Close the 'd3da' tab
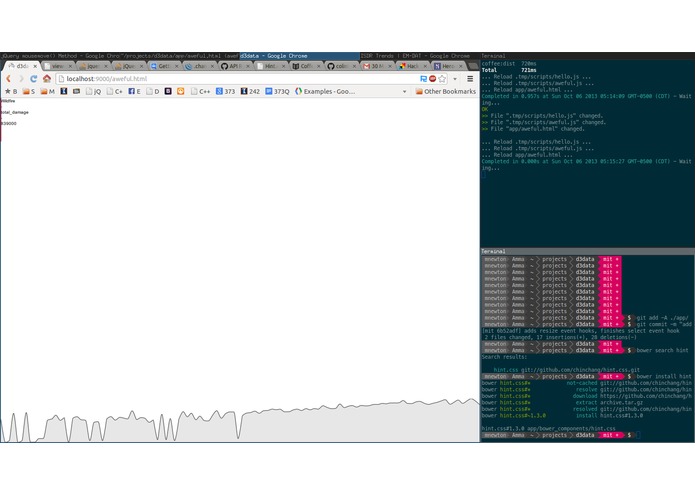Viewport: 695px width, 494px height. pyautogui.click(x=35, y=66)
